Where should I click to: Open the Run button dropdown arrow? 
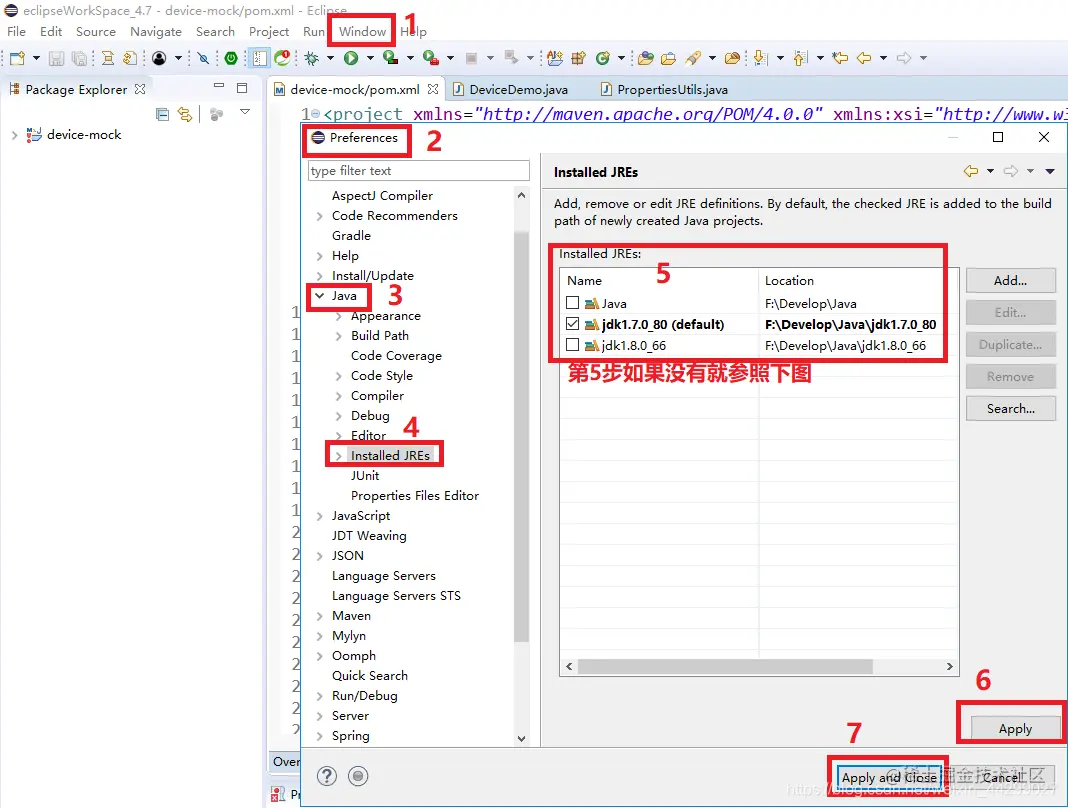370,58
